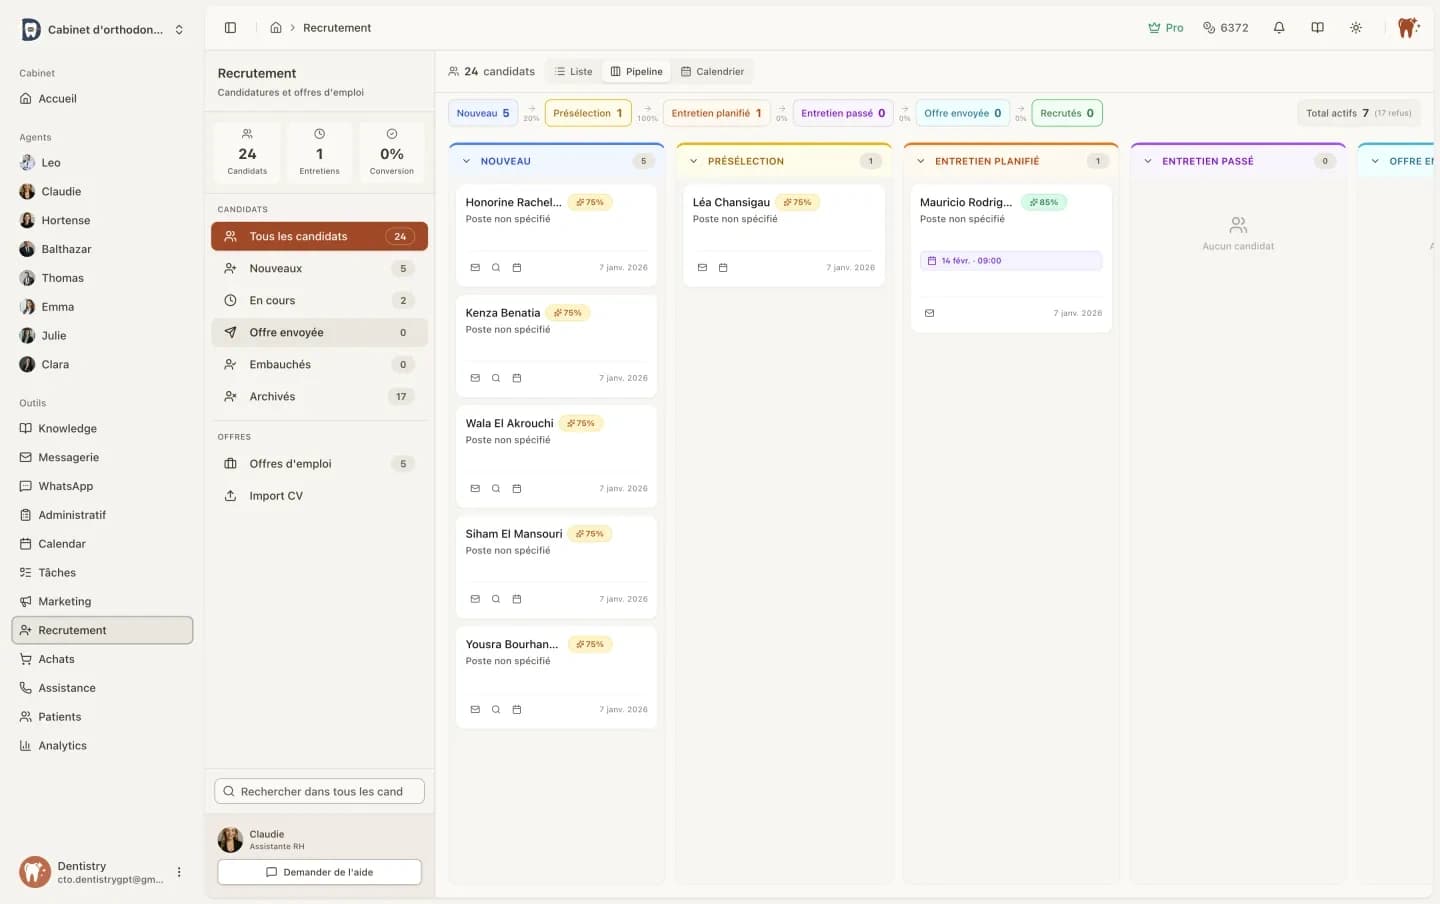
Task: Click the mail icon on Mauricio Rodrig's card
Action: pyautogui.click(x=929, y=313)
